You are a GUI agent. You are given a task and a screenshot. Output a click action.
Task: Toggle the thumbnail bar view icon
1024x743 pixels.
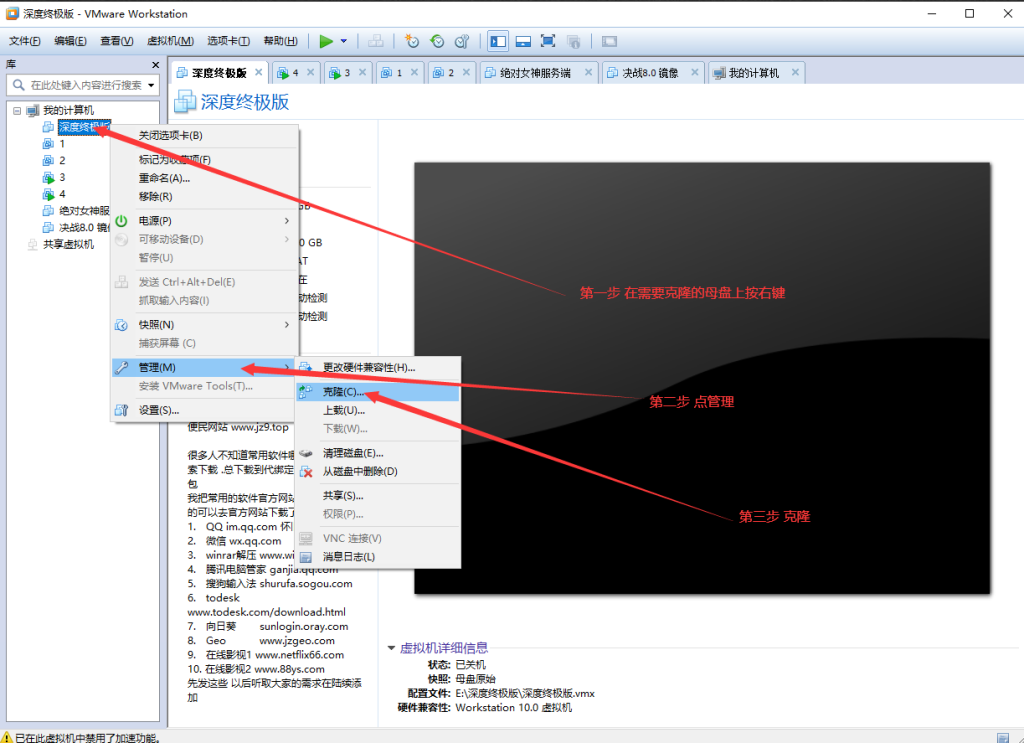click(x=523, y=41)
